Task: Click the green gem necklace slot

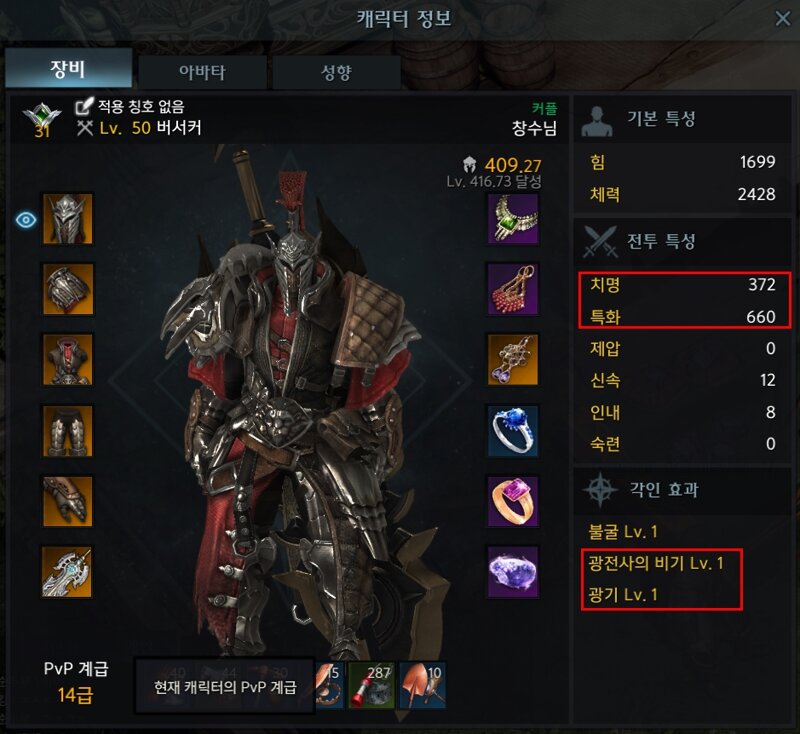Action: click(x=513, y=219)
